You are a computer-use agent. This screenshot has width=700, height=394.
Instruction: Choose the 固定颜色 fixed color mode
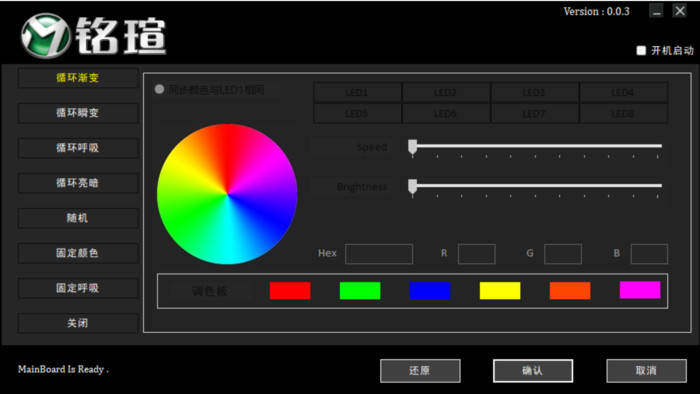coord(78,253)
